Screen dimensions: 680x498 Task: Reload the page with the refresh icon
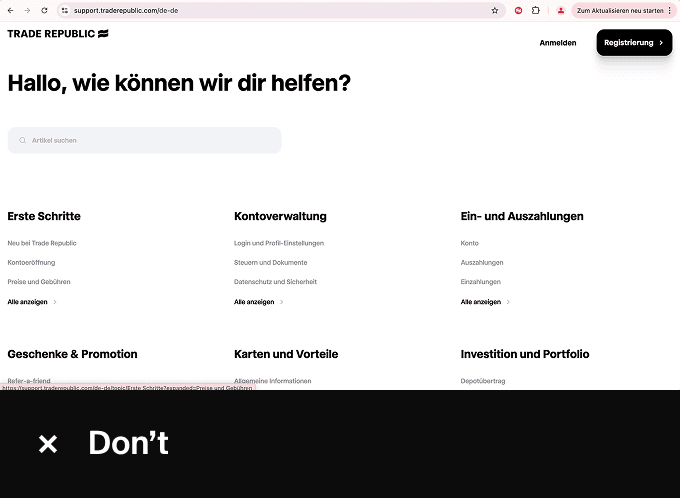[x=44, y=10]
